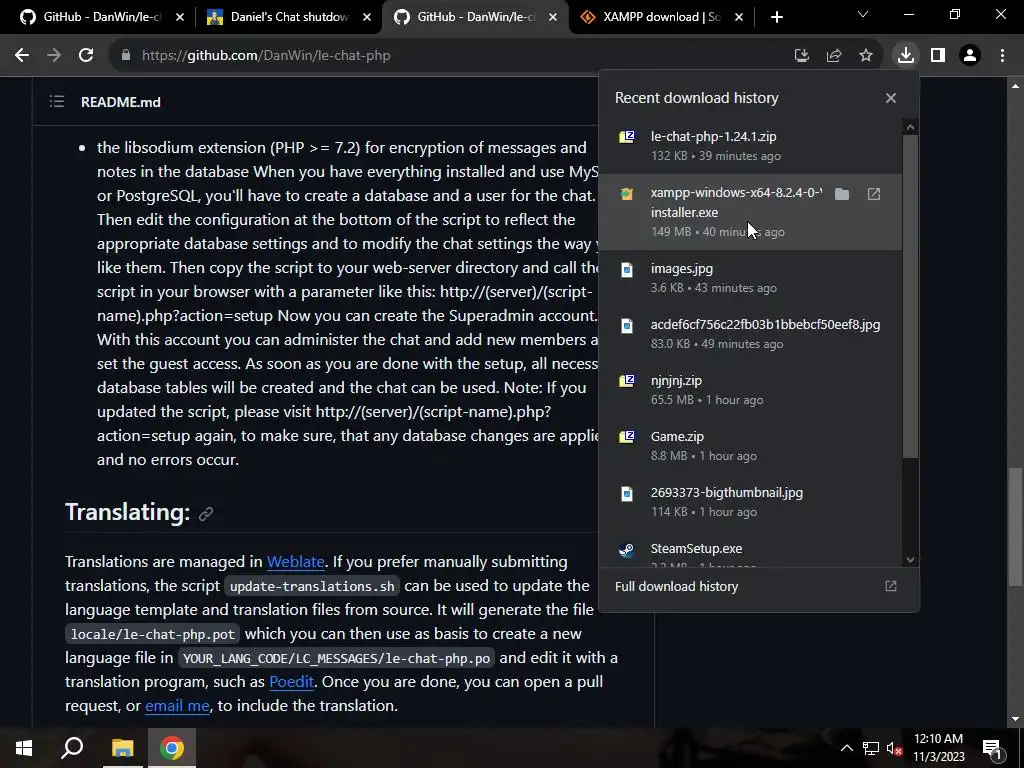
Task: Close the Daniel's Chat shutdown tab
Action: (x=367, y=17)
